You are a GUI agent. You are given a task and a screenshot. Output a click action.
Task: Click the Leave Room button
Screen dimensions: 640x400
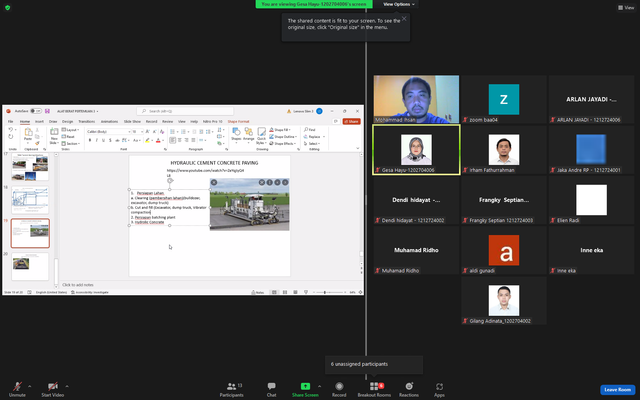pos(618,389)
